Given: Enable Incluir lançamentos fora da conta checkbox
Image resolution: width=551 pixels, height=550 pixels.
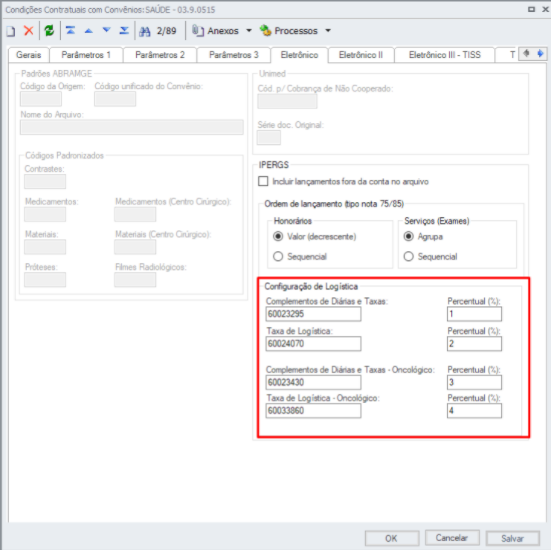Looking at the screenshot, I should (x=263, y=181).
